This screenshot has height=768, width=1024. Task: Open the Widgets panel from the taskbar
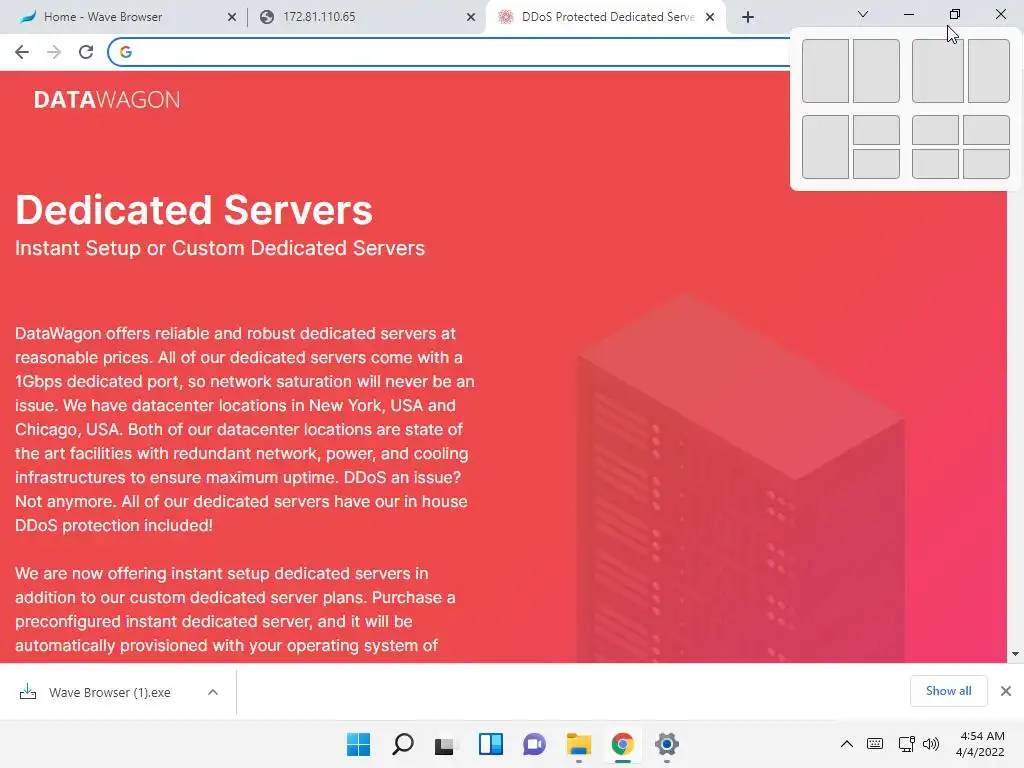[x=490, y=744]
